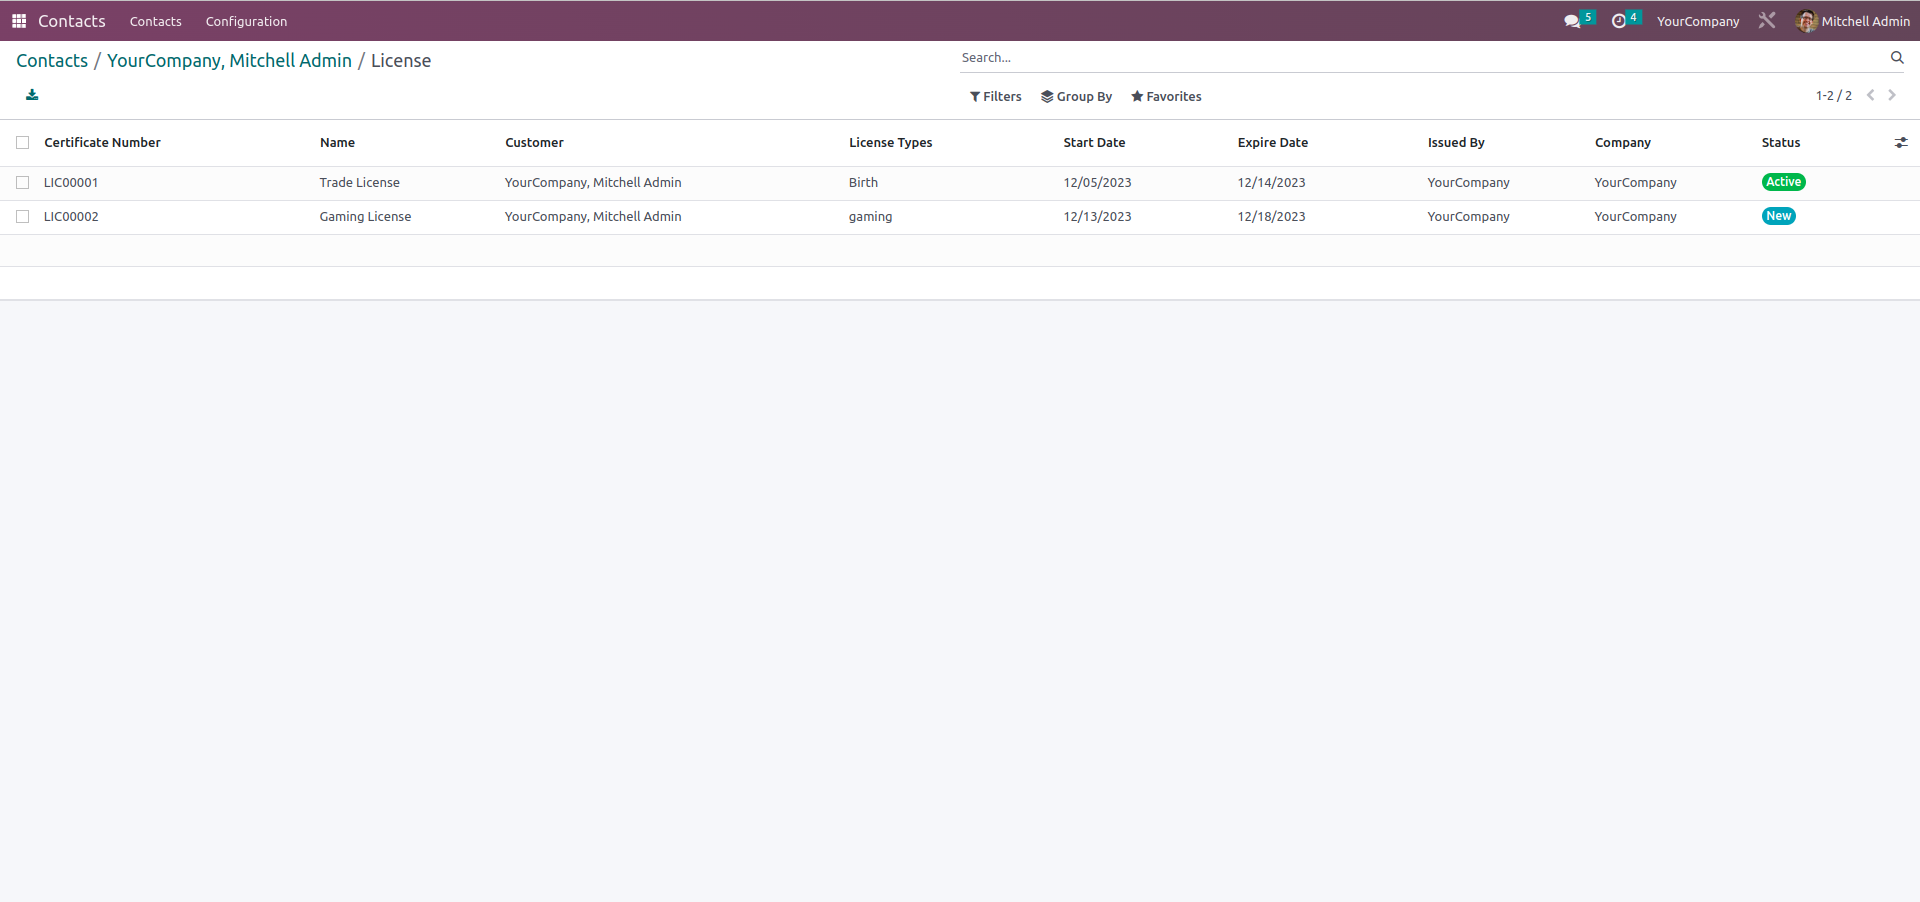Sort by Issued By column header
The width and height of the screenshot is (1920, 902).
[x=1456, y=143]
